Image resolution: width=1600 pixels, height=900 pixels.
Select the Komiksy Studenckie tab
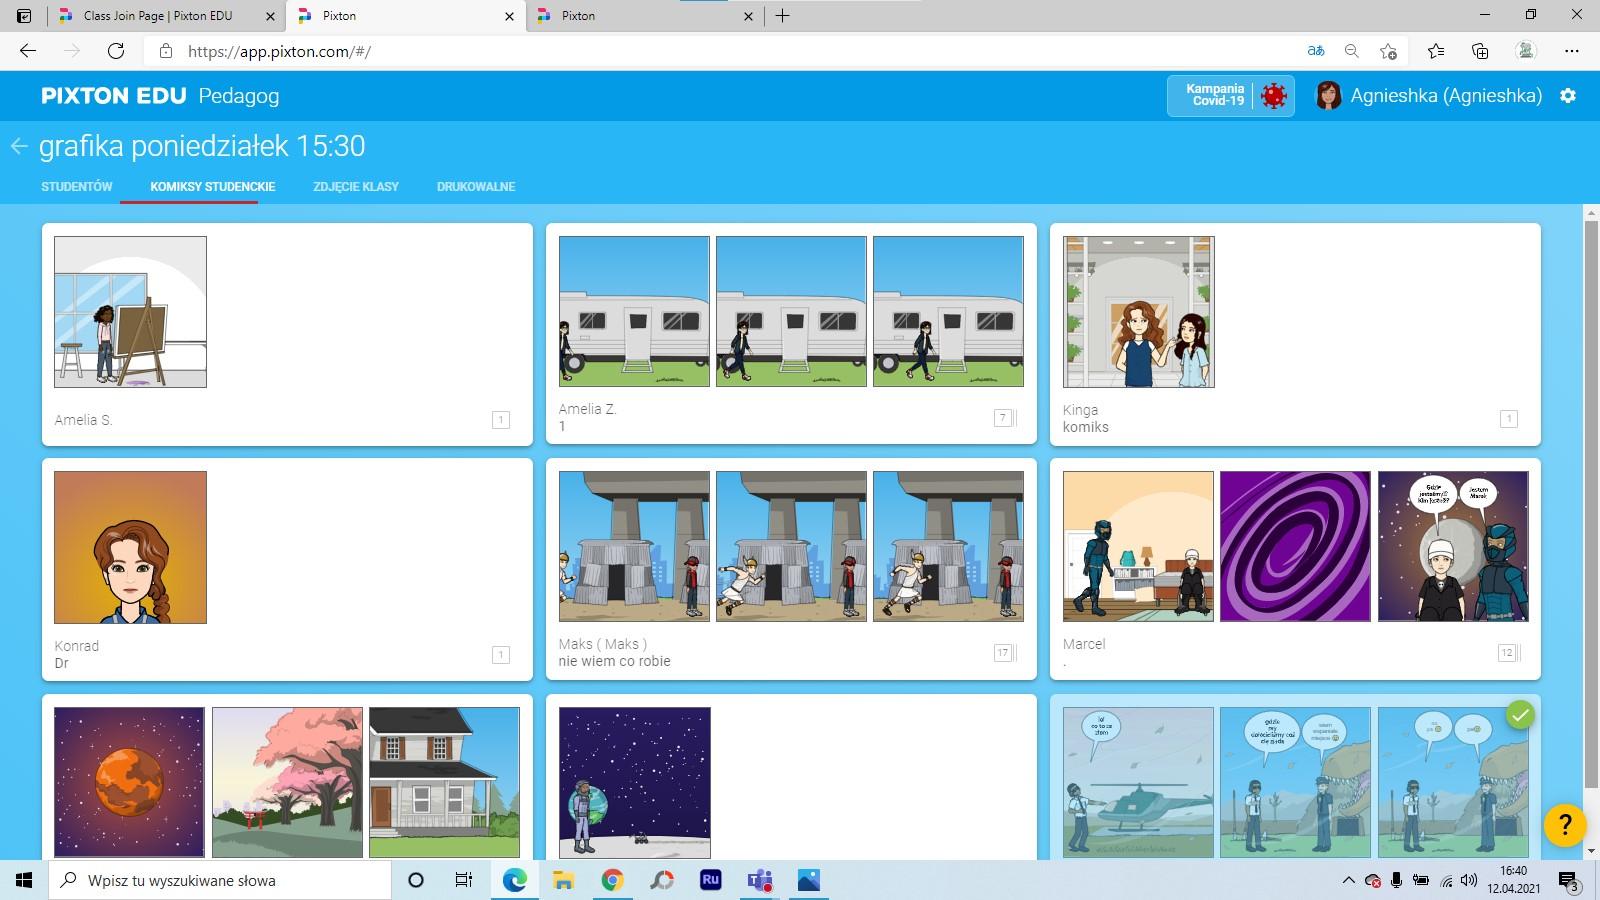coord(213,187)
